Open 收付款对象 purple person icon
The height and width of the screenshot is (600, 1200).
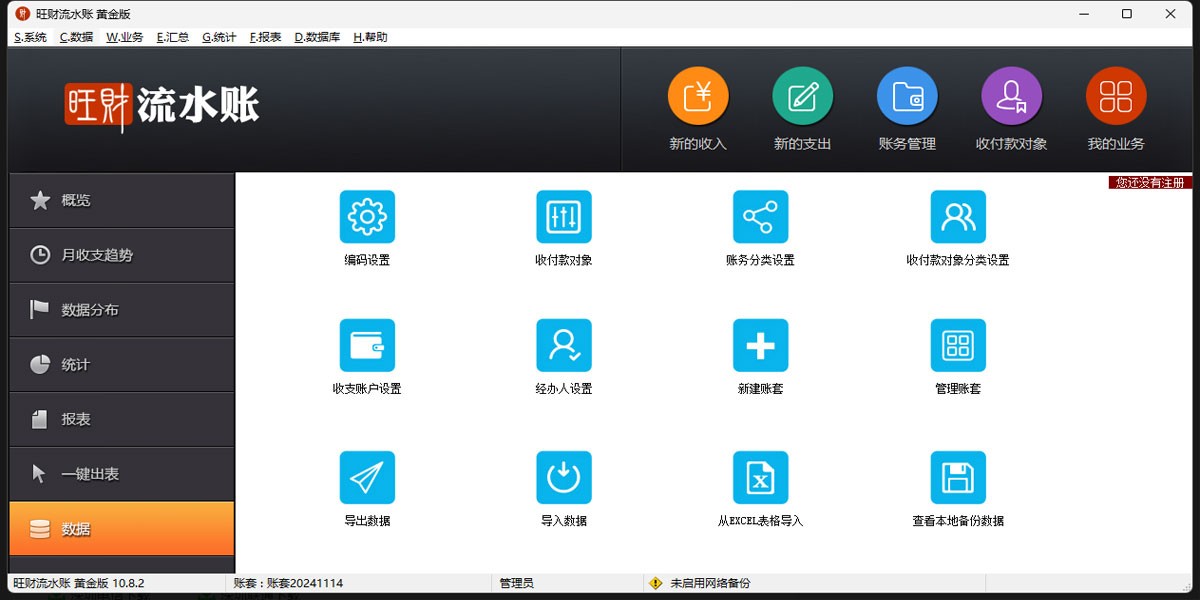point(1011,97)
